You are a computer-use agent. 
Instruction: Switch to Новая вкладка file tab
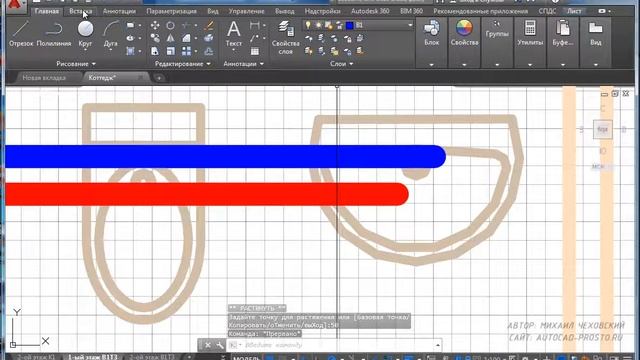(44, 78)
